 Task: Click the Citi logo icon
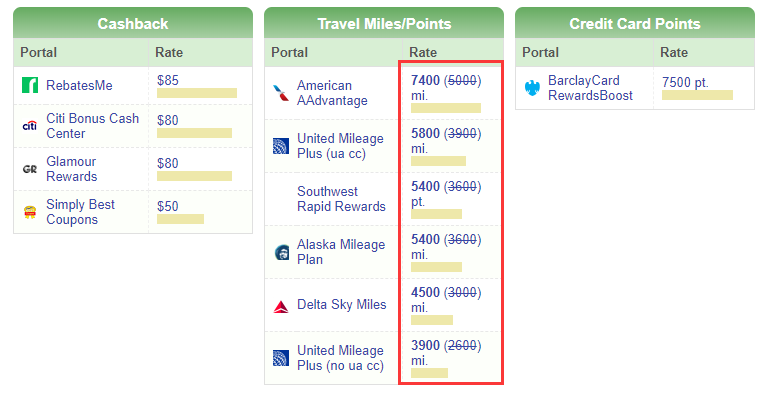tap(30, 126)
